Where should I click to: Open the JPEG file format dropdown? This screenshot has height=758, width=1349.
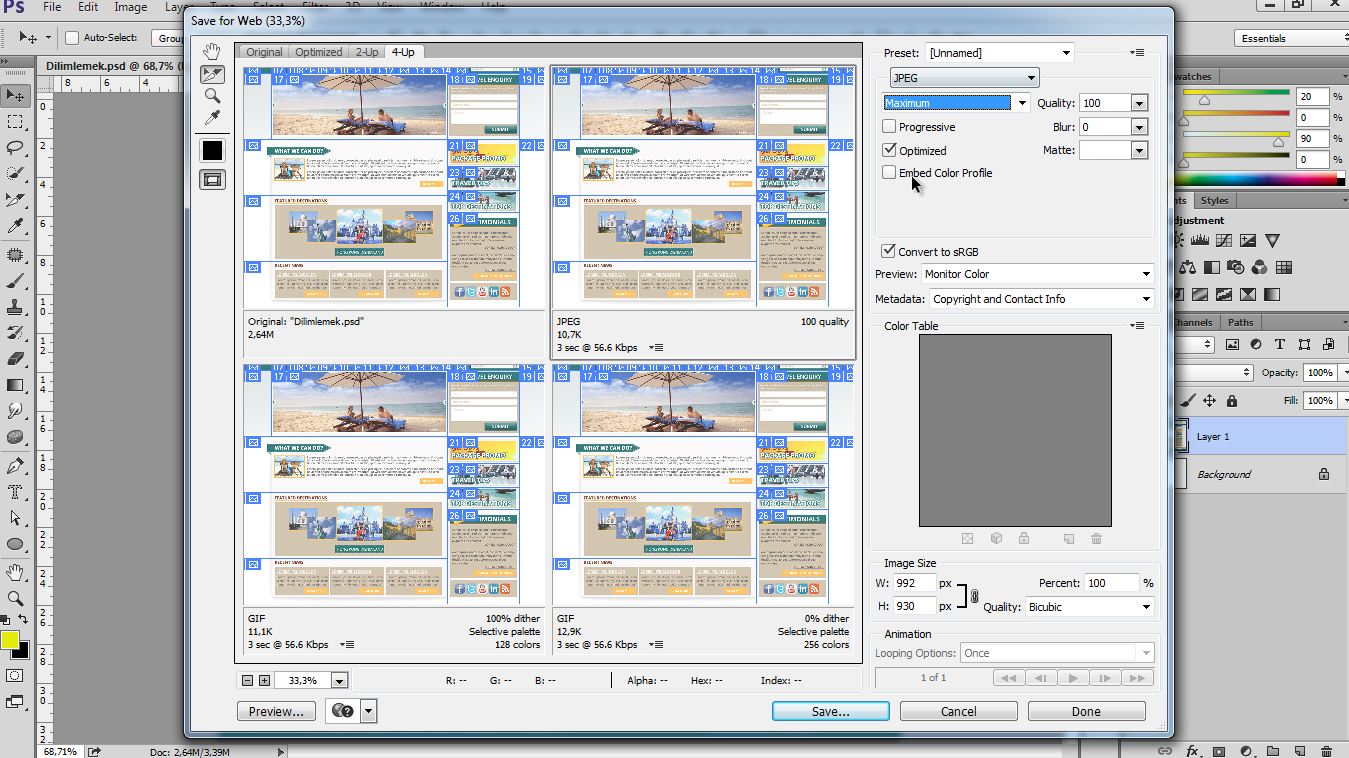[964, 78]
